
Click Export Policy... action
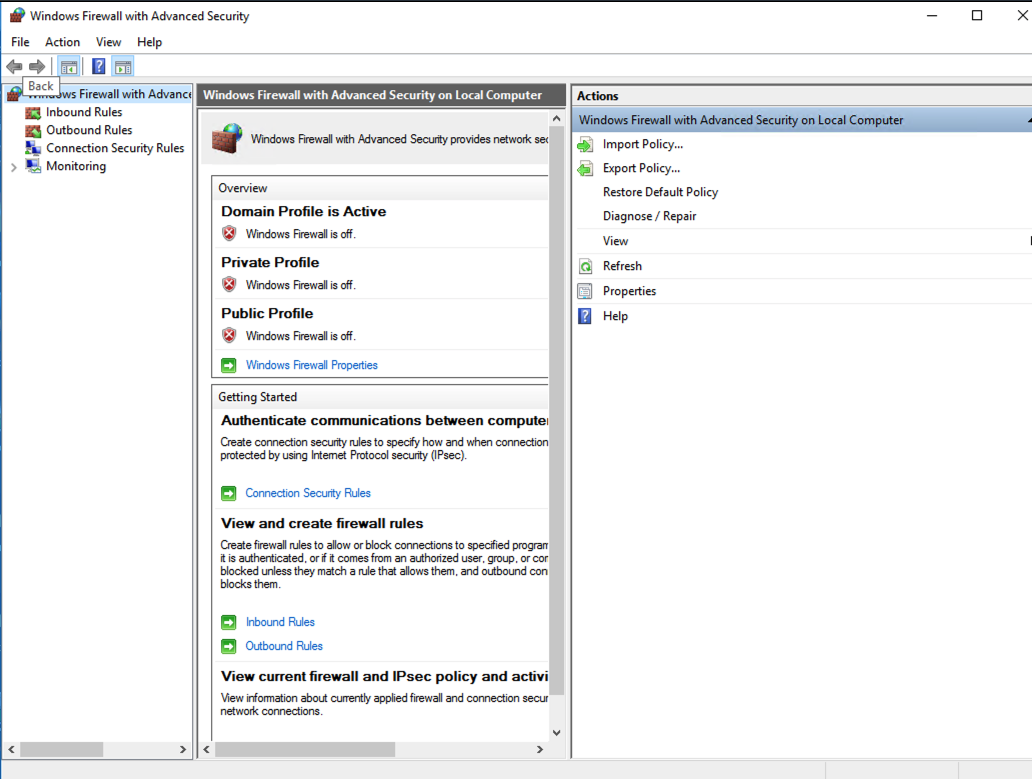641,168
